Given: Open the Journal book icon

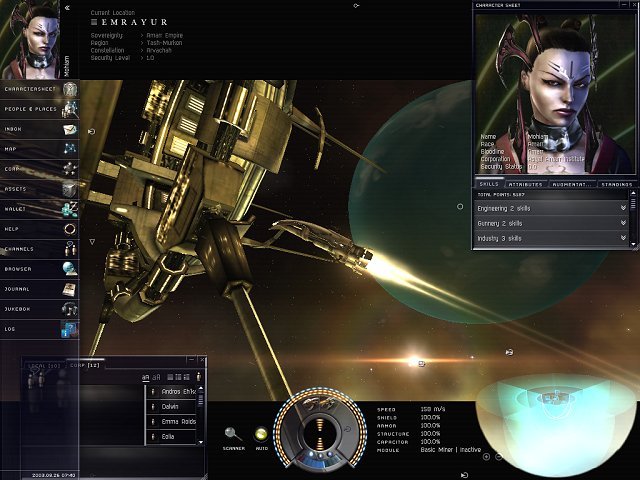Looking at the screenshot, I should click(x=69, y=289).
